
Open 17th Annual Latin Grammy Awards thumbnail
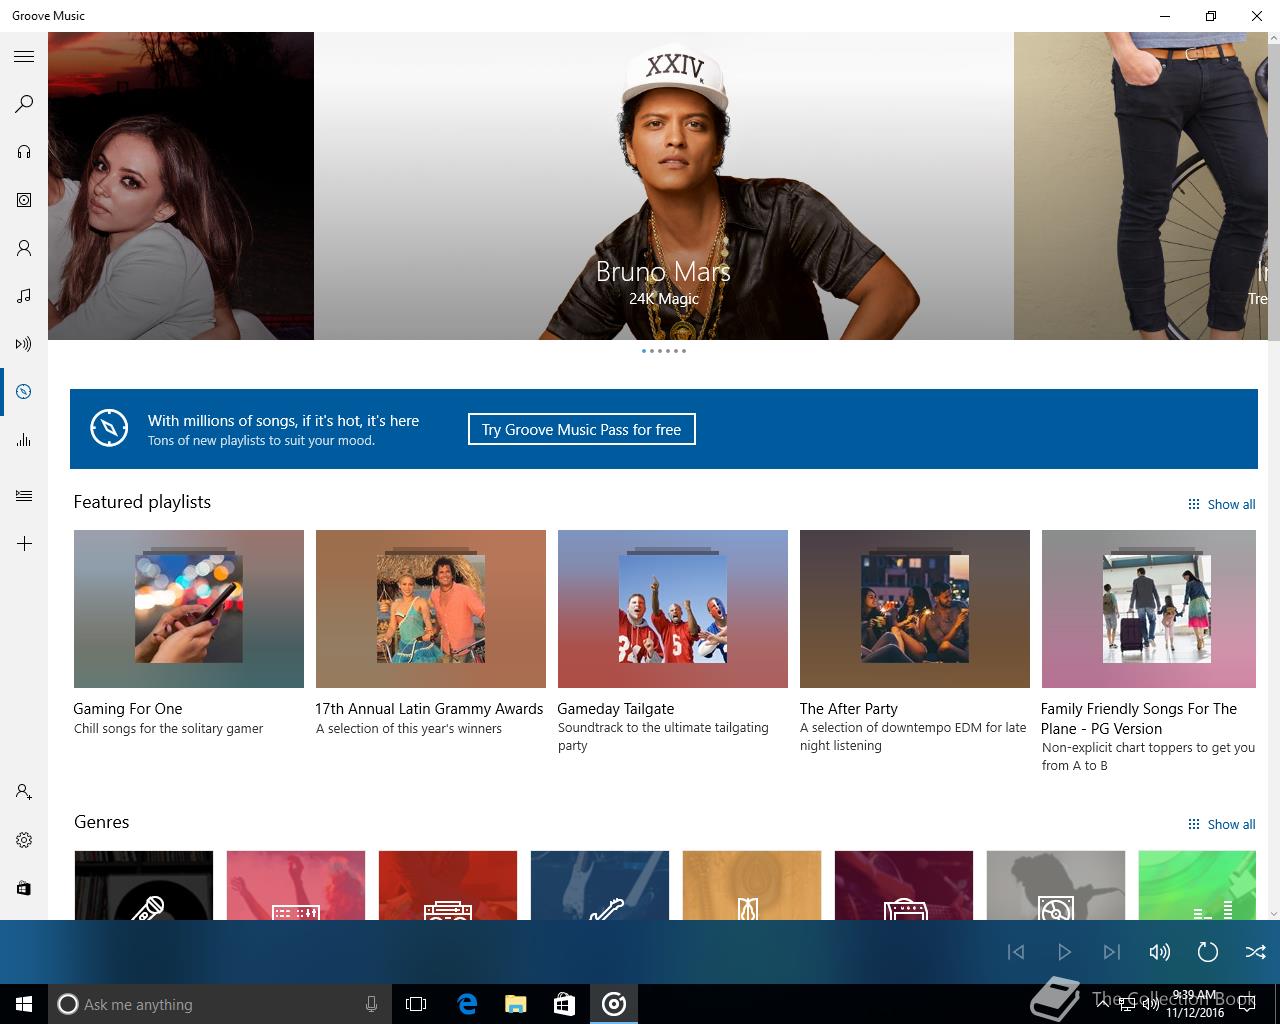tap(431, 609)
